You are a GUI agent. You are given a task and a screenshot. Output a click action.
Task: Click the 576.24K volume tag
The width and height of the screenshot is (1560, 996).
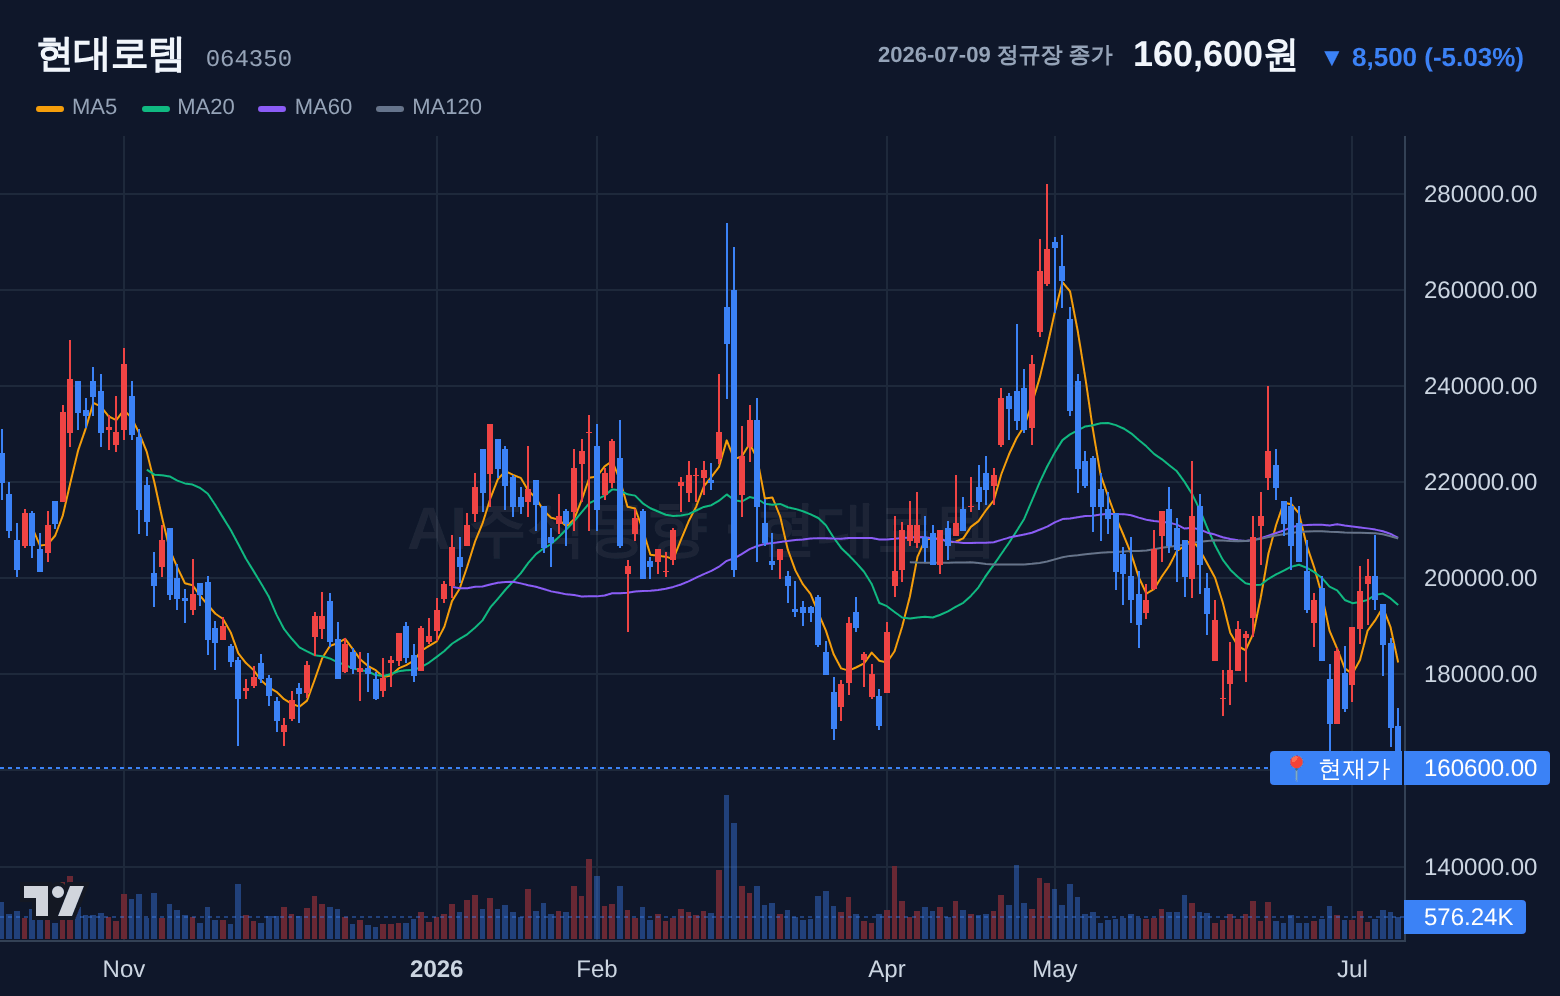coord(1465,917)
